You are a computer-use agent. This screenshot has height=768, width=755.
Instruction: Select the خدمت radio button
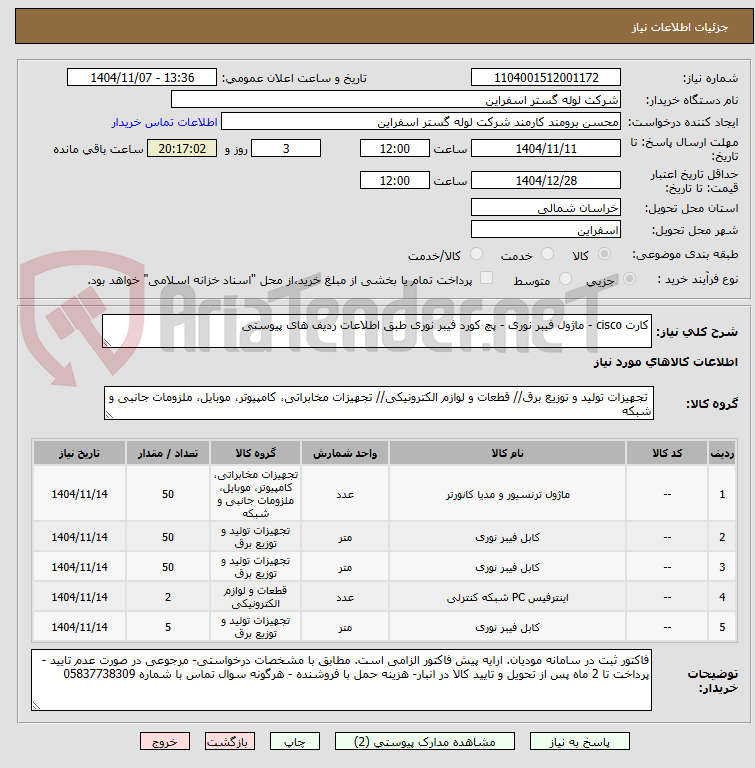click(547, 254)
